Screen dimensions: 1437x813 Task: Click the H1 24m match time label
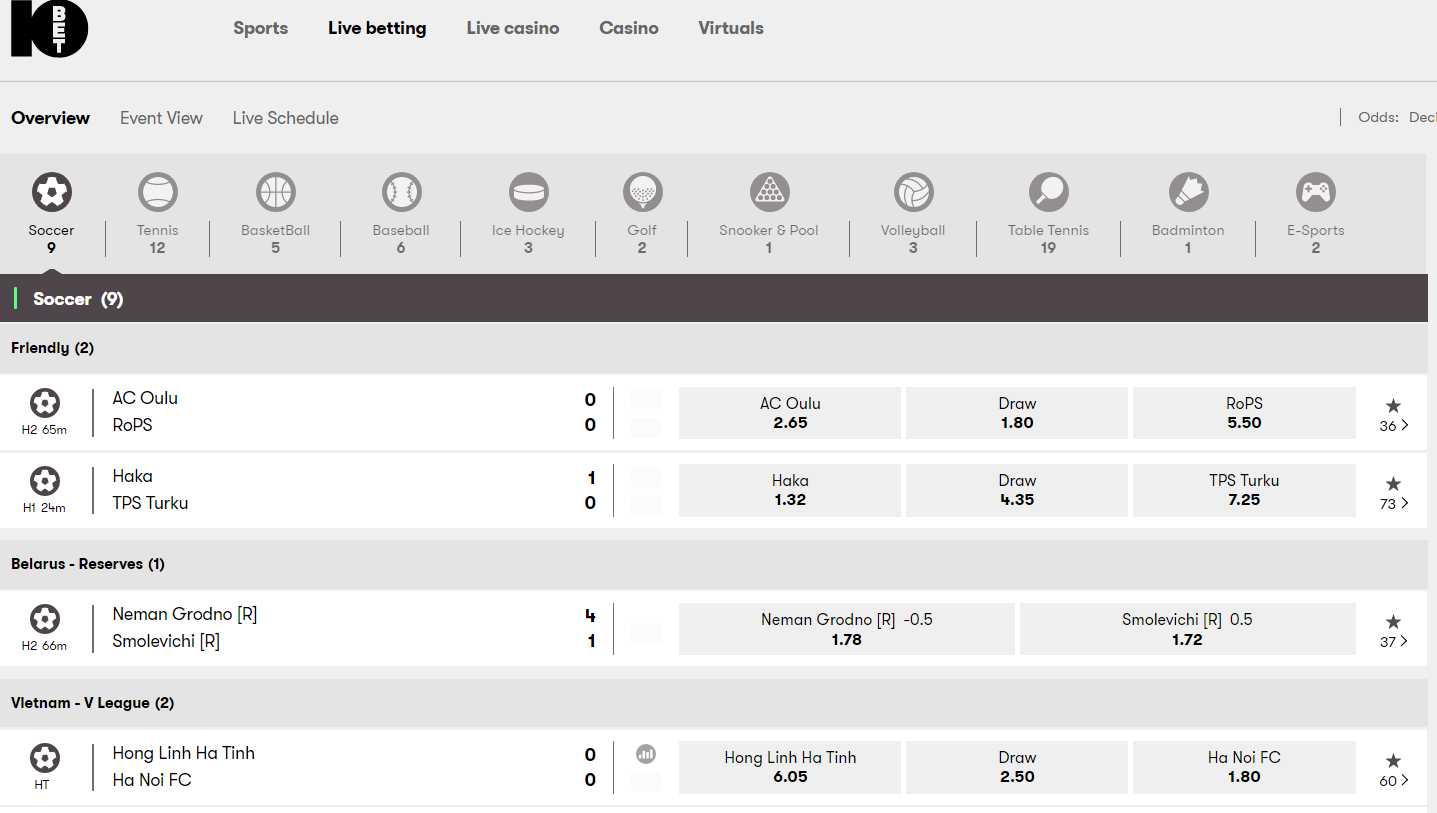[45, 508]
